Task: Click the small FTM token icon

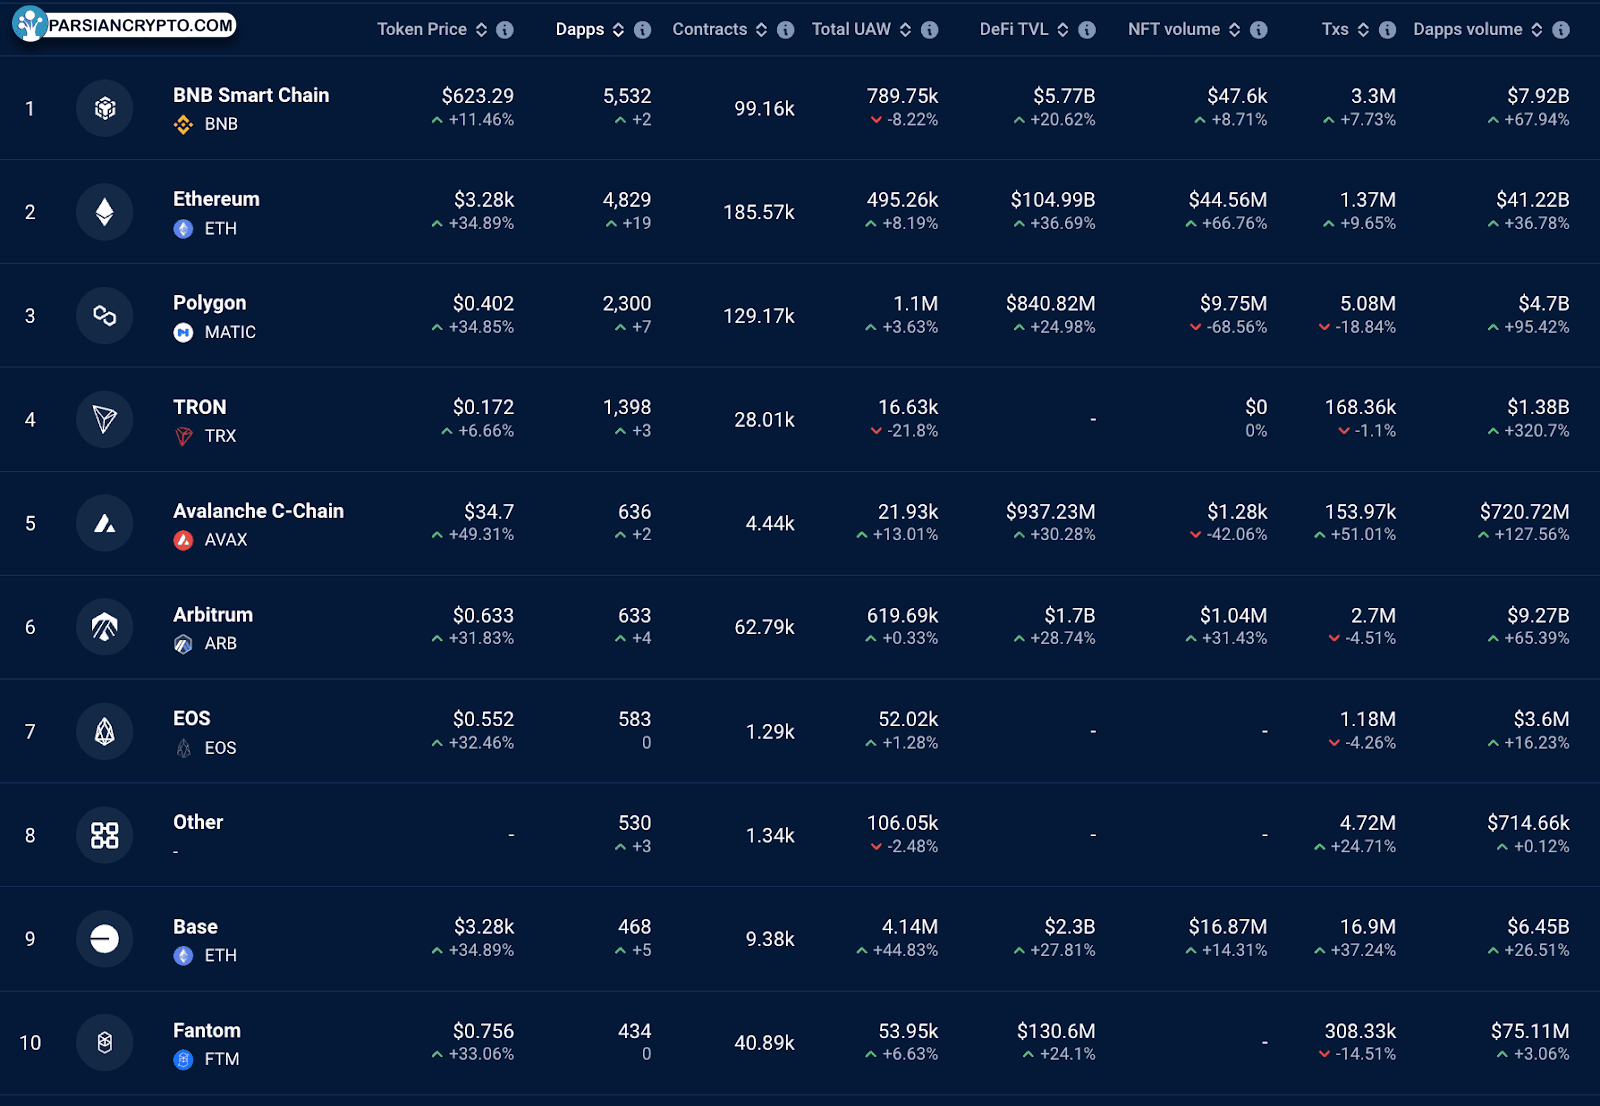Action: tap(183, 1059)
